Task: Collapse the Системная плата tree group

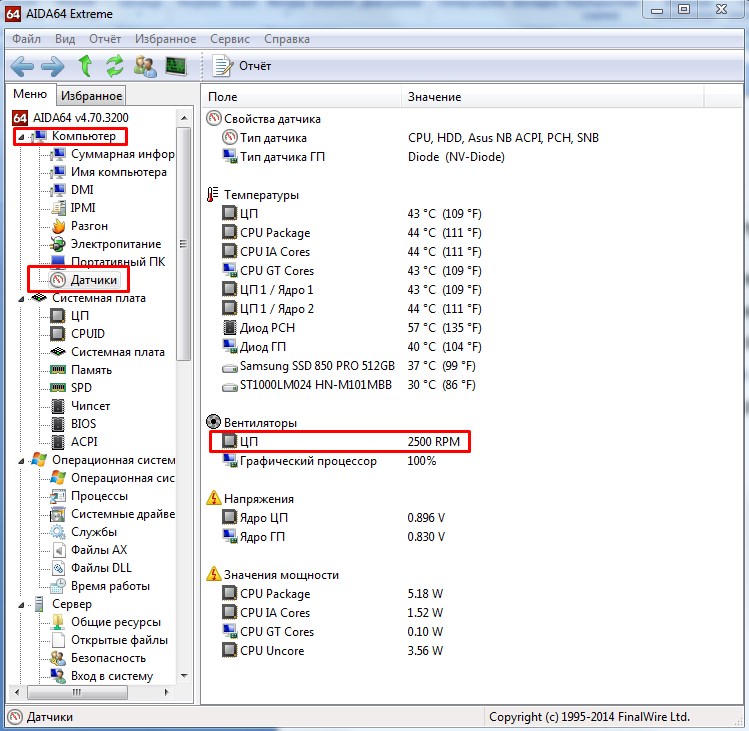Action: click(x=21, y=299)
